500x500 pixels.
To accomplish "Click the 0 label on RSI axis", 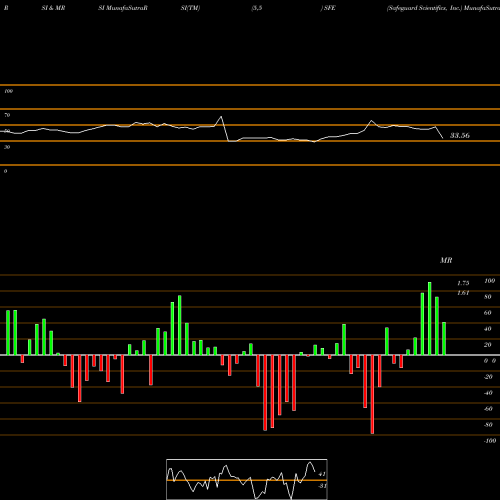I will tap(5, 171).
